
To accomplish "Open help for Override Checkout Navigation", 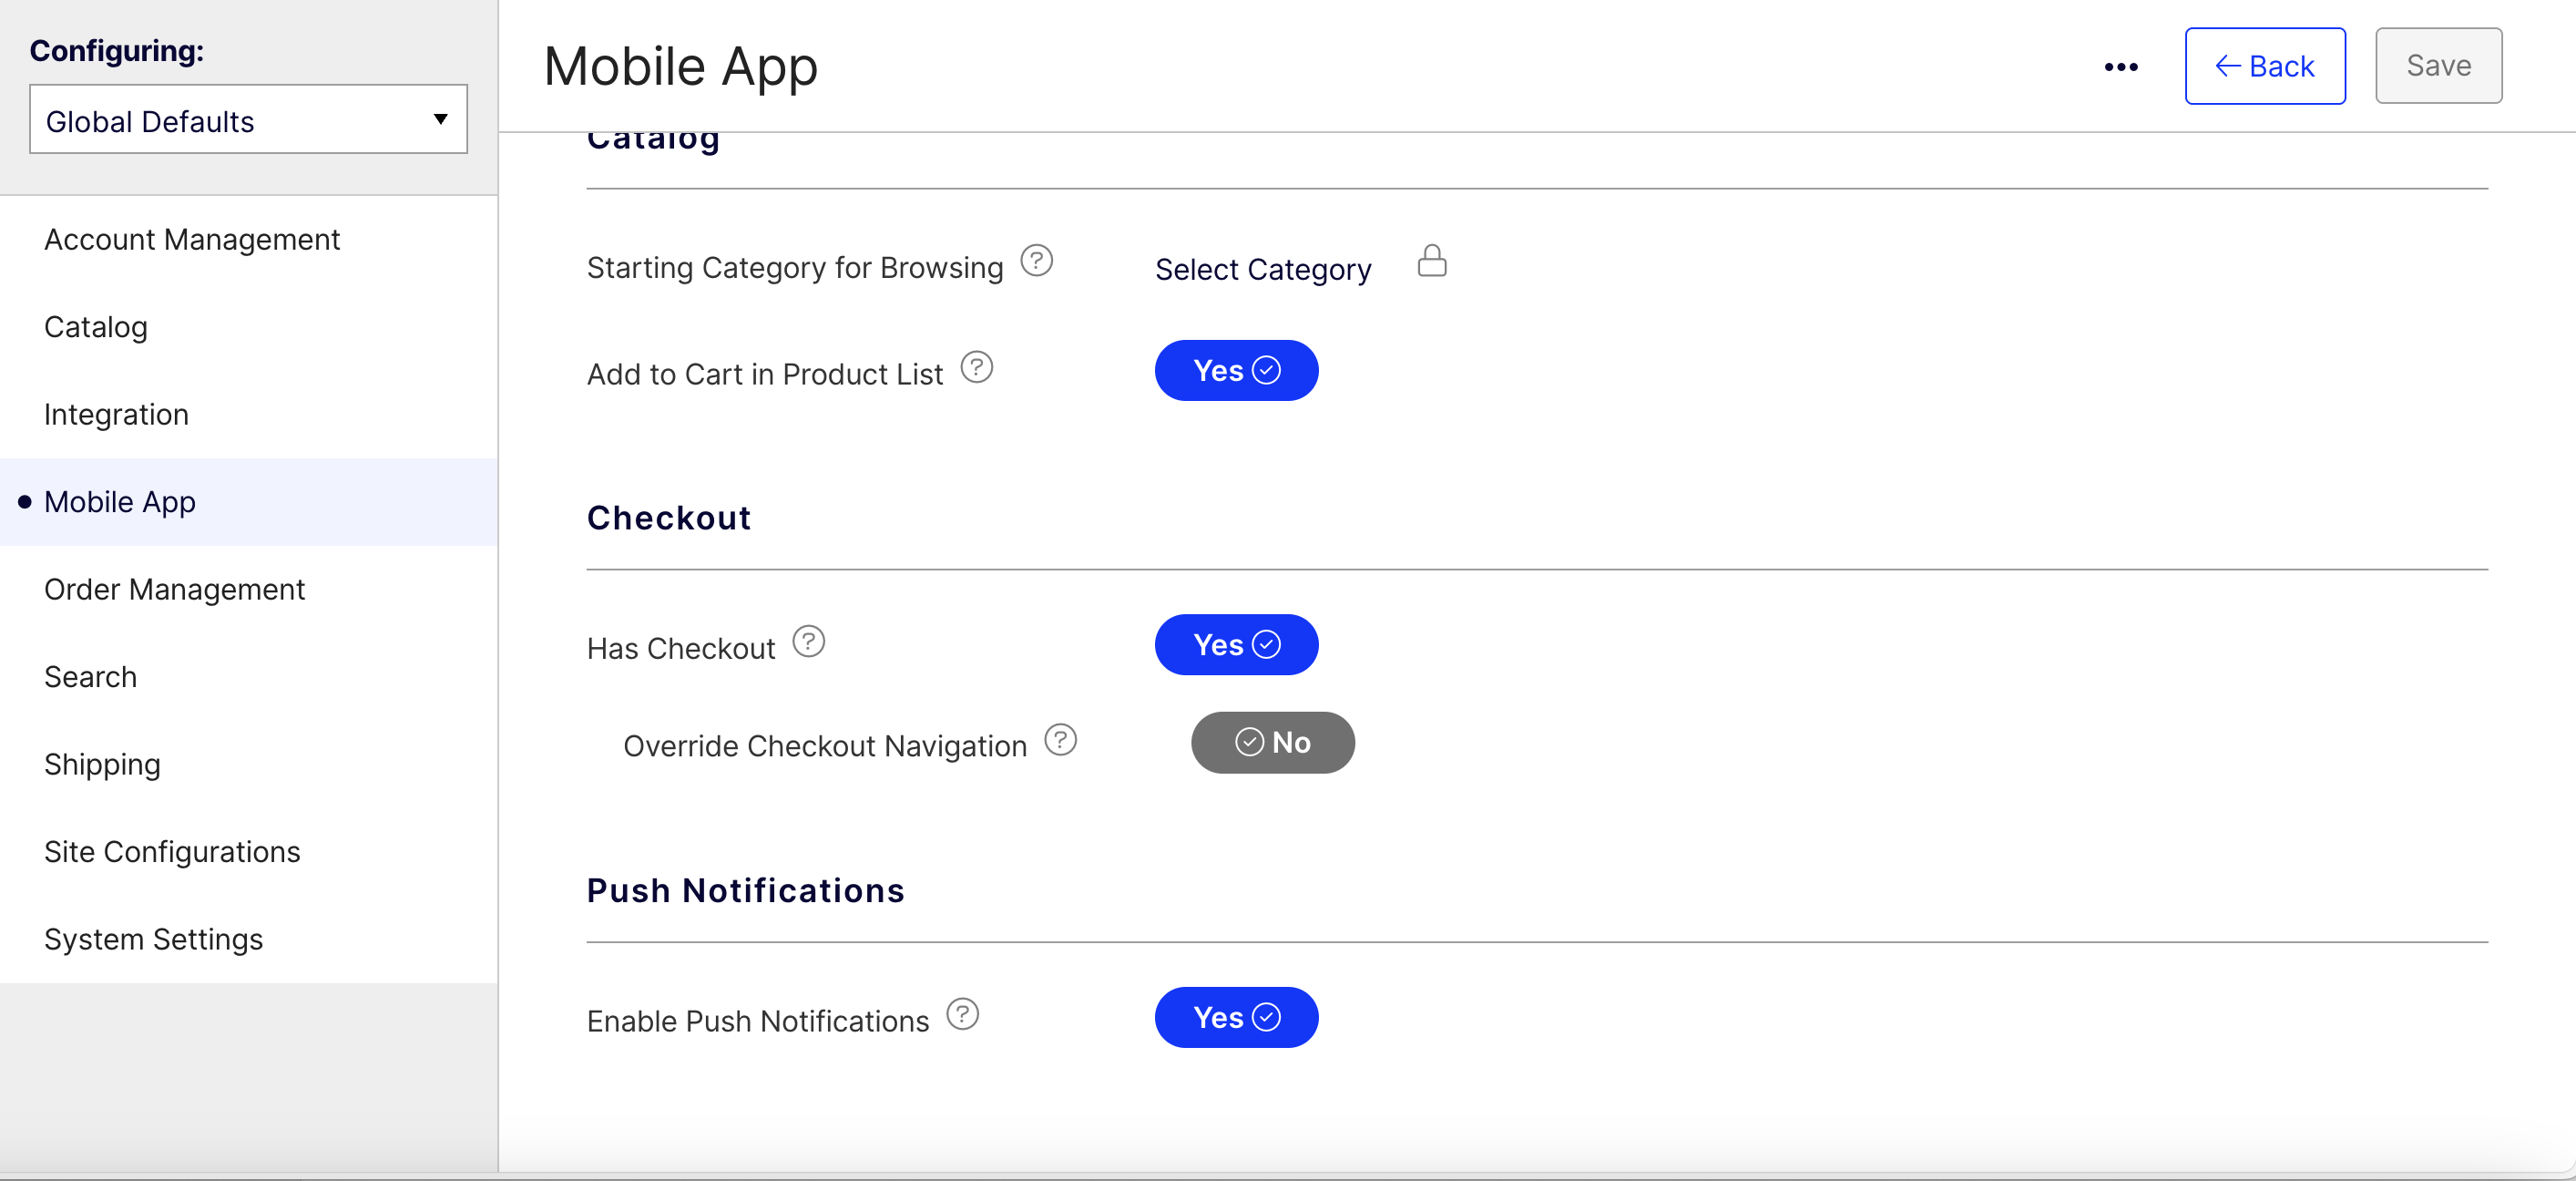I will (1060, 740).
